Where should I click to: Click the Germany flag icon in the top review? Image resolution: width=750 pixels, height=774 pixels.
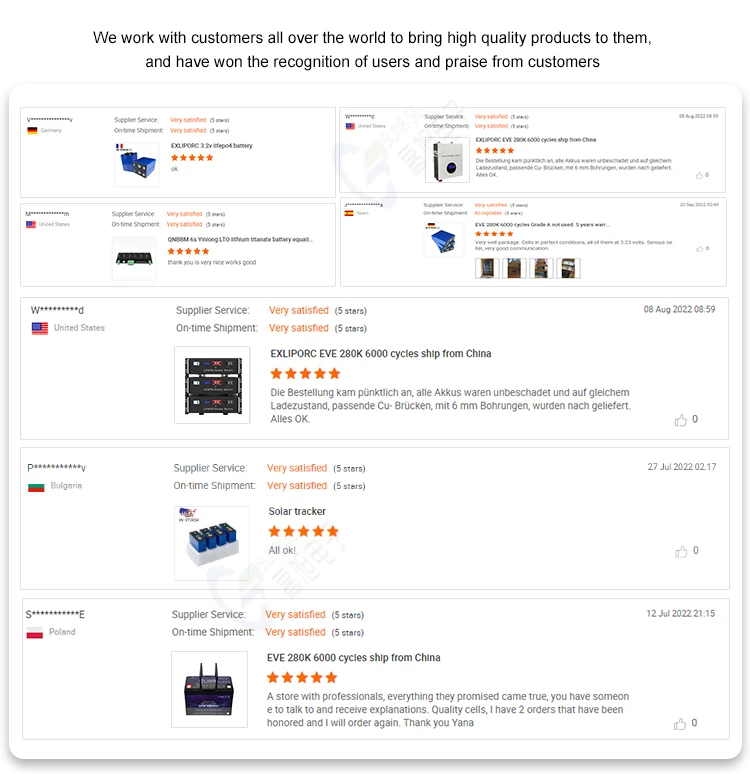tap(33, 131)
